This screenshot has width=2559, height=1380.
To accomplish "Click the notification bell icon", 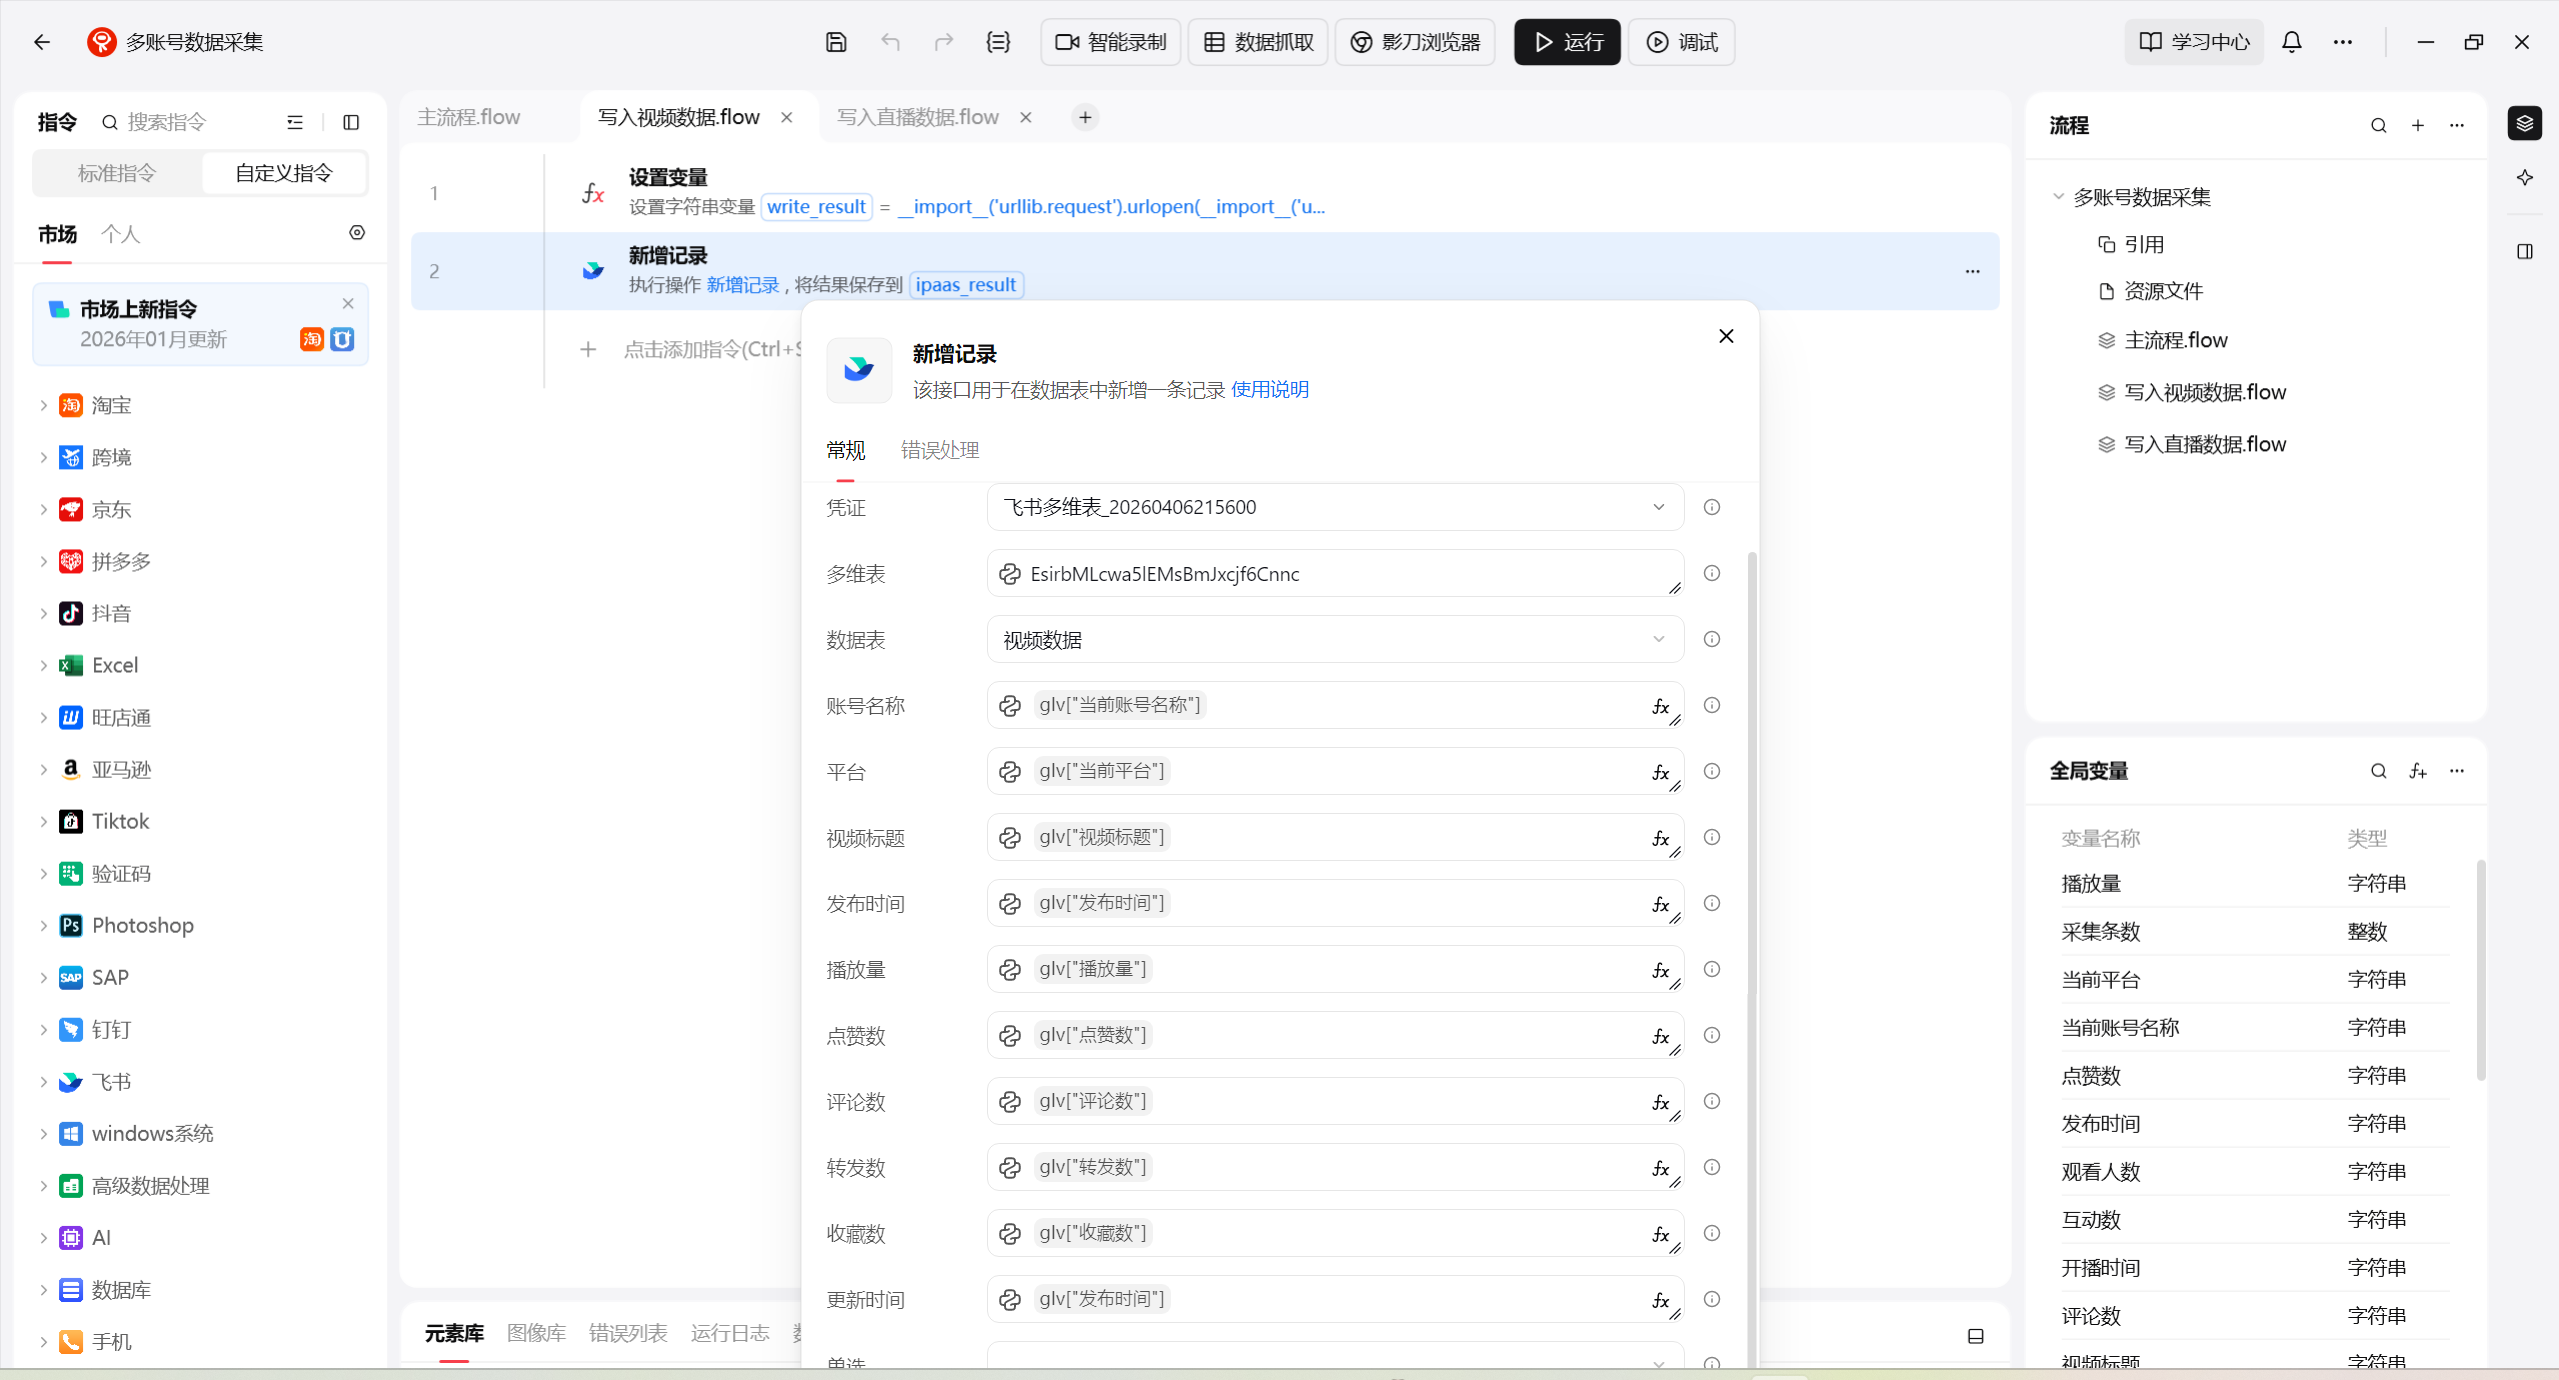I will [2291, 42].
